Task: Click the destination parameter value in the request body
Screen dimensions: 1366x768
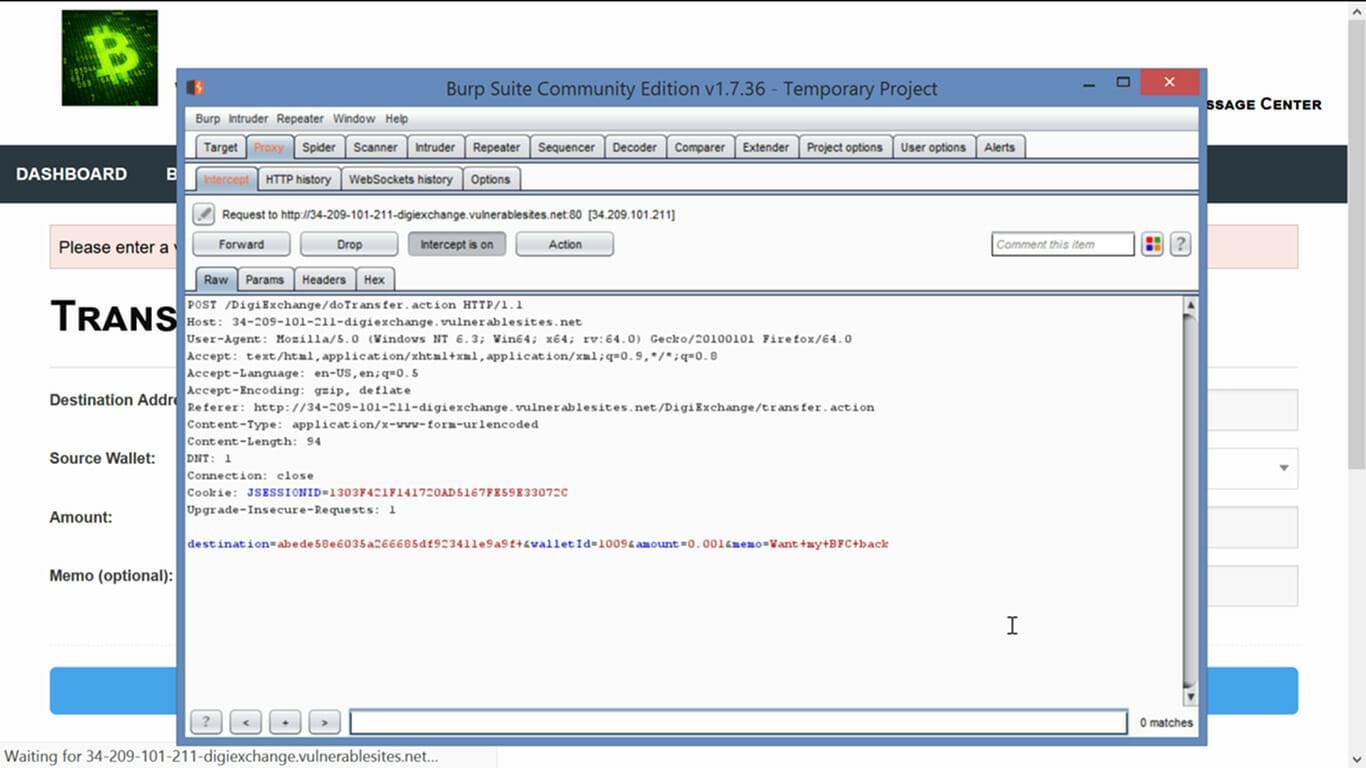Action: point(400,544)
